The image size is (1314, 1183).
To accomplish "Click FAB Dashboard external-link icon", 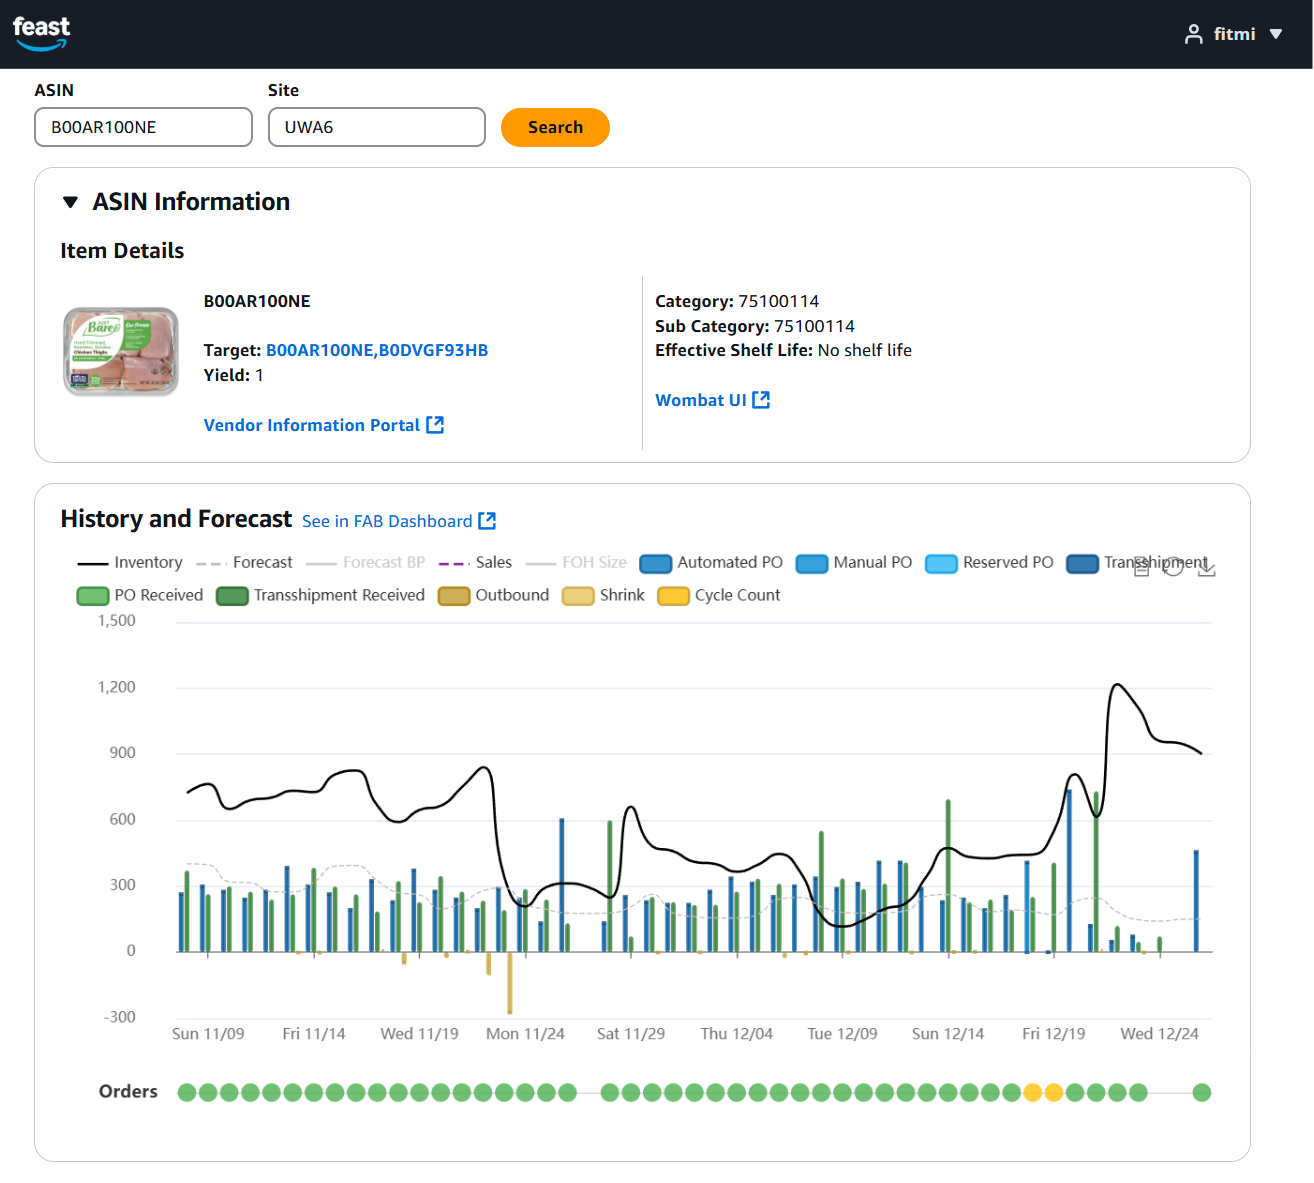I will 487,521.
